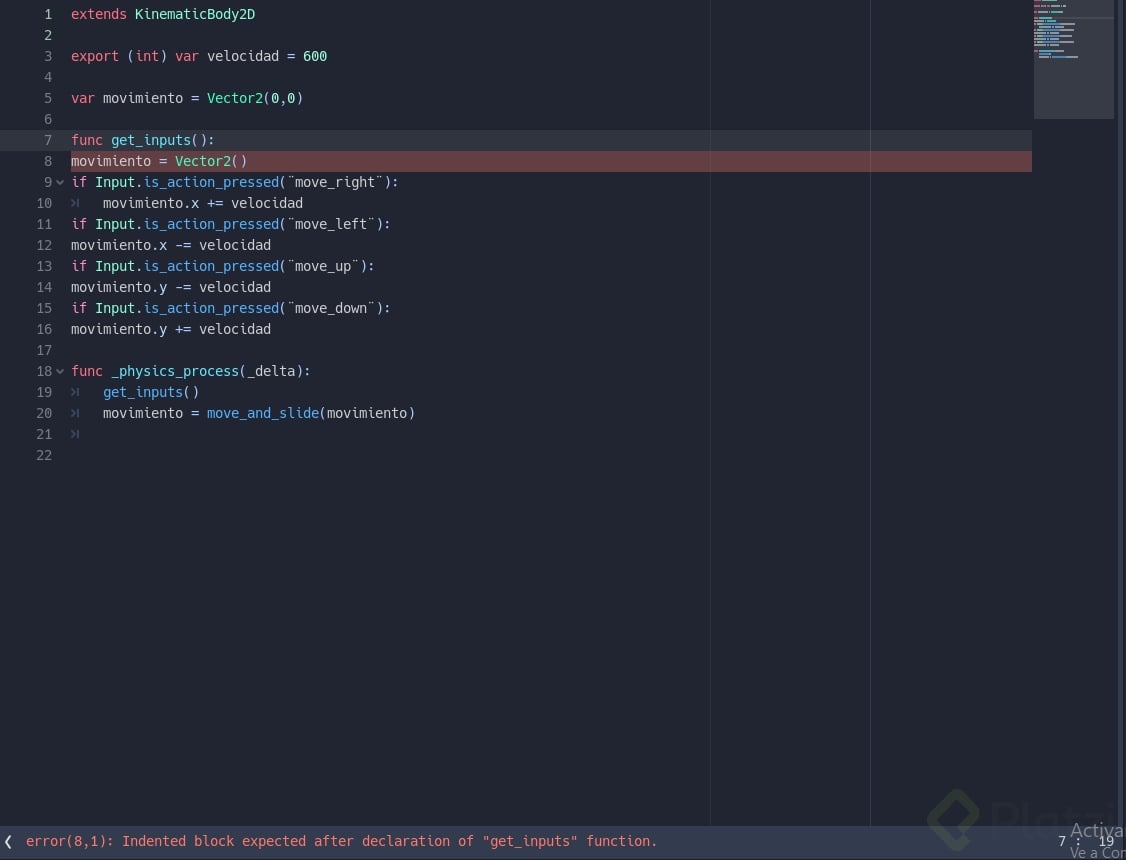Viewport: 1126px width, 860px height.
Task: Click the red indented block error message
Action: [x=341, y=841]
